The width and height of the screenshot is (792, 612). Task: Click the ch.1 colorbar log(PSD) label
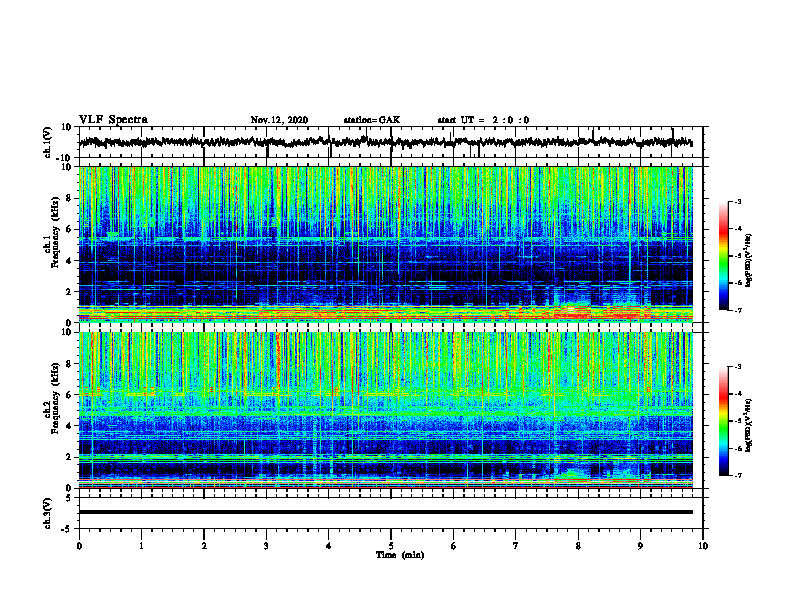[748, 260]
